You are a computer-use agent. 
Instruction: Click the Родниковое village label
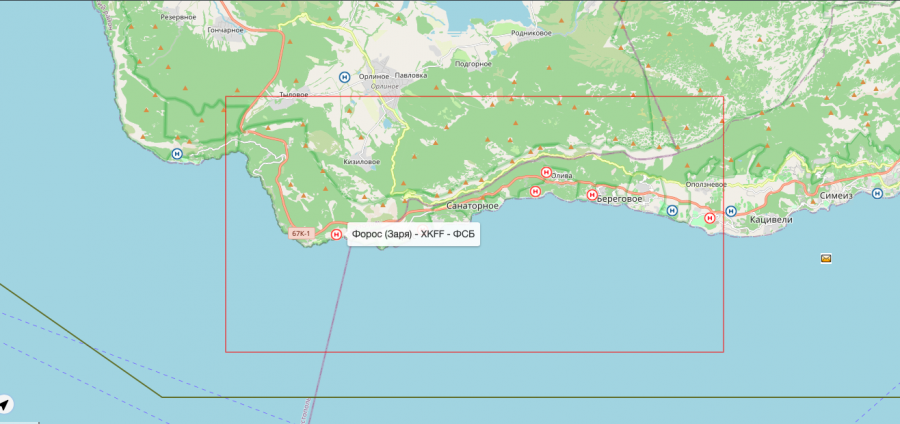pos(531,33)
